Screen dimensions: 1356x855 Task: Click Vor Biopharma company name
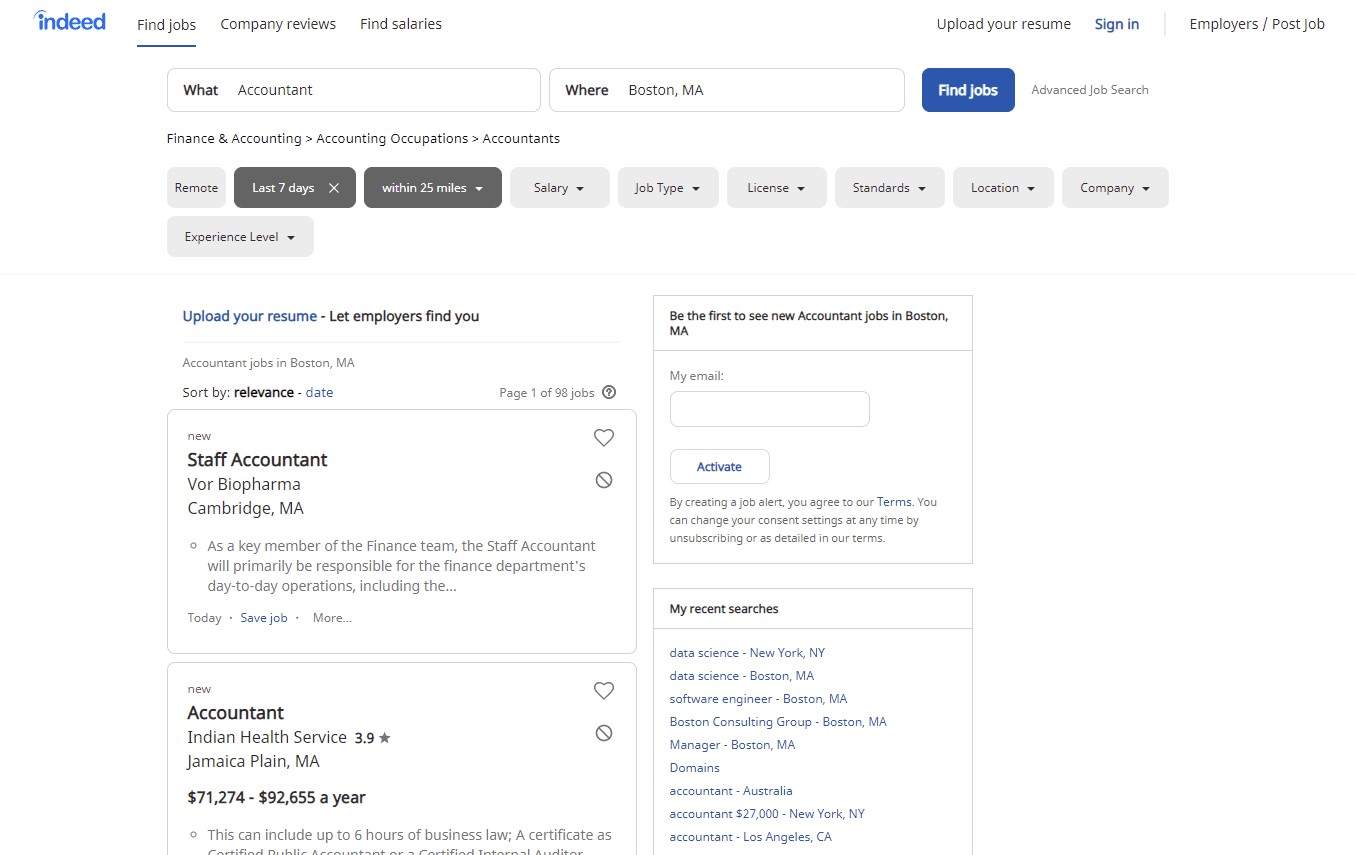(244, 484)
